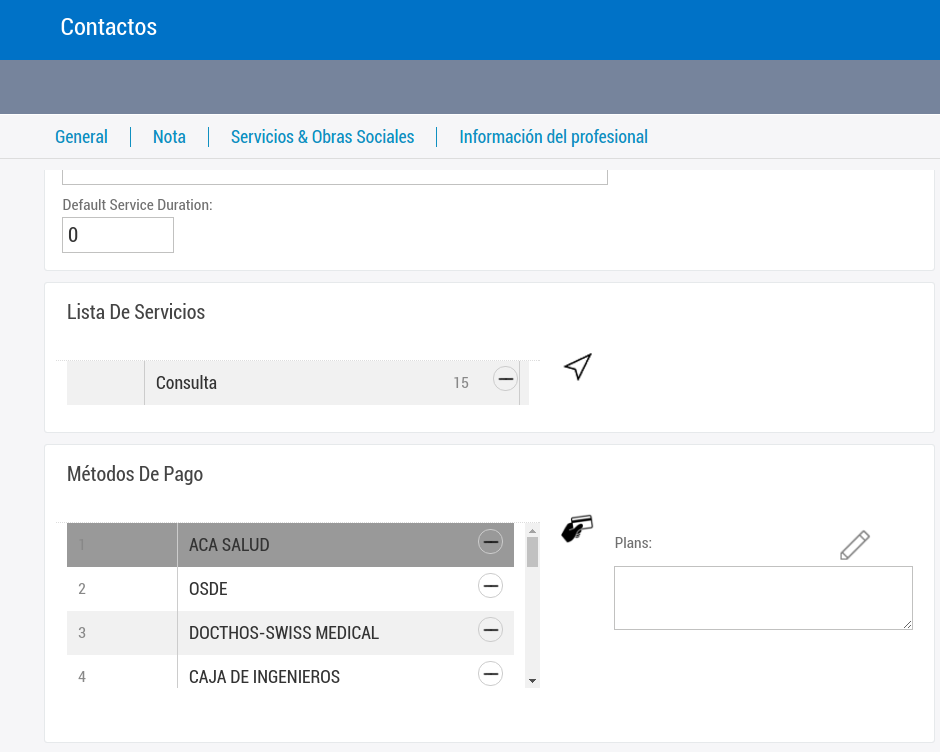Switch to the Nota tab
The height and width of the screenshot is (752, 940).
click(x=169, y=137)
